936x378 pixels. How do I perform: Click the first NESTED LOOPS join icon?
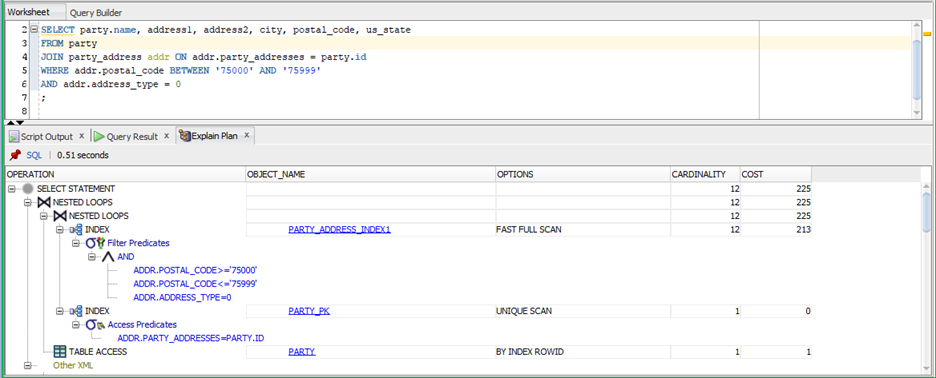(x=44, y=202)
